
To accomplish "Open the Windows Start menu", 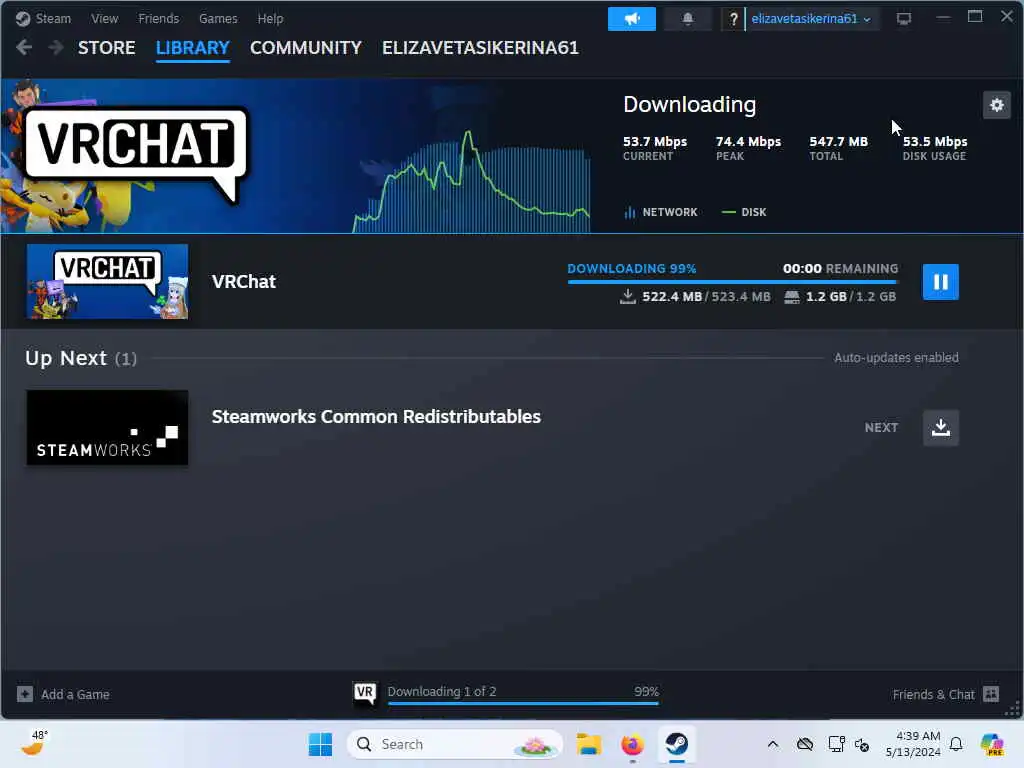I will [x=320, y=744].
